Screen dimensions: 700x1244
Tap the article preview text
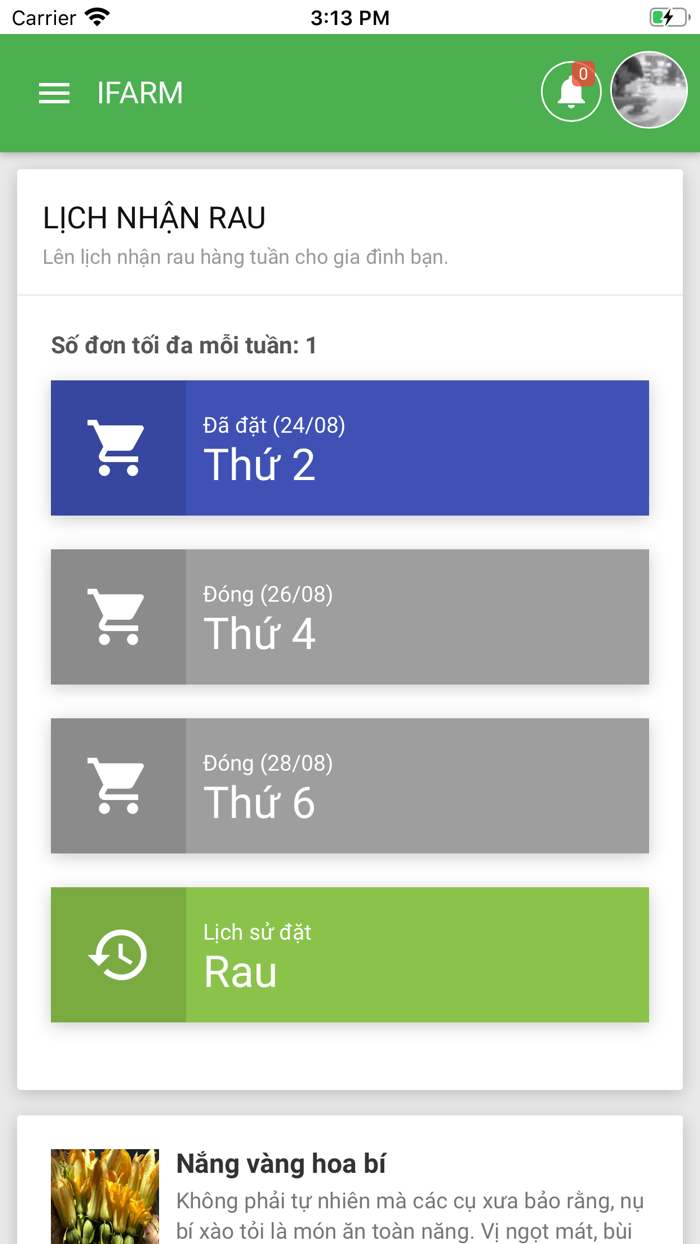pos(410,1214)
